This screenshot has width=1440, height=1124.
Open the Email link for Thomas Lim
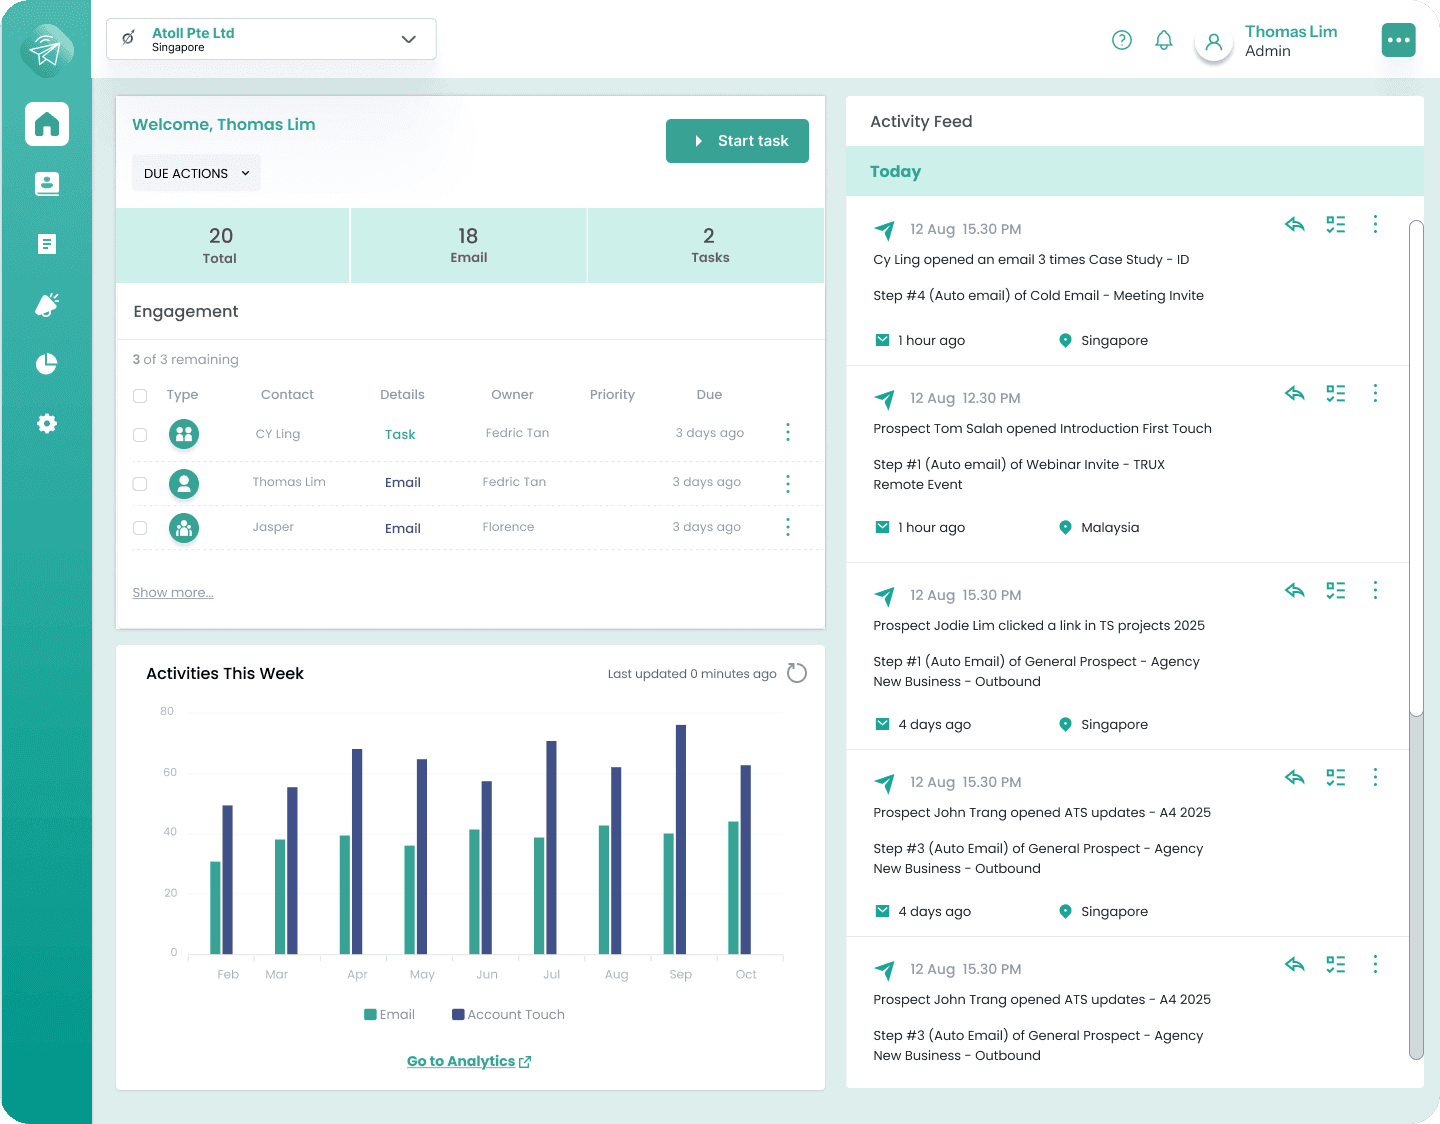click(403, 483)
